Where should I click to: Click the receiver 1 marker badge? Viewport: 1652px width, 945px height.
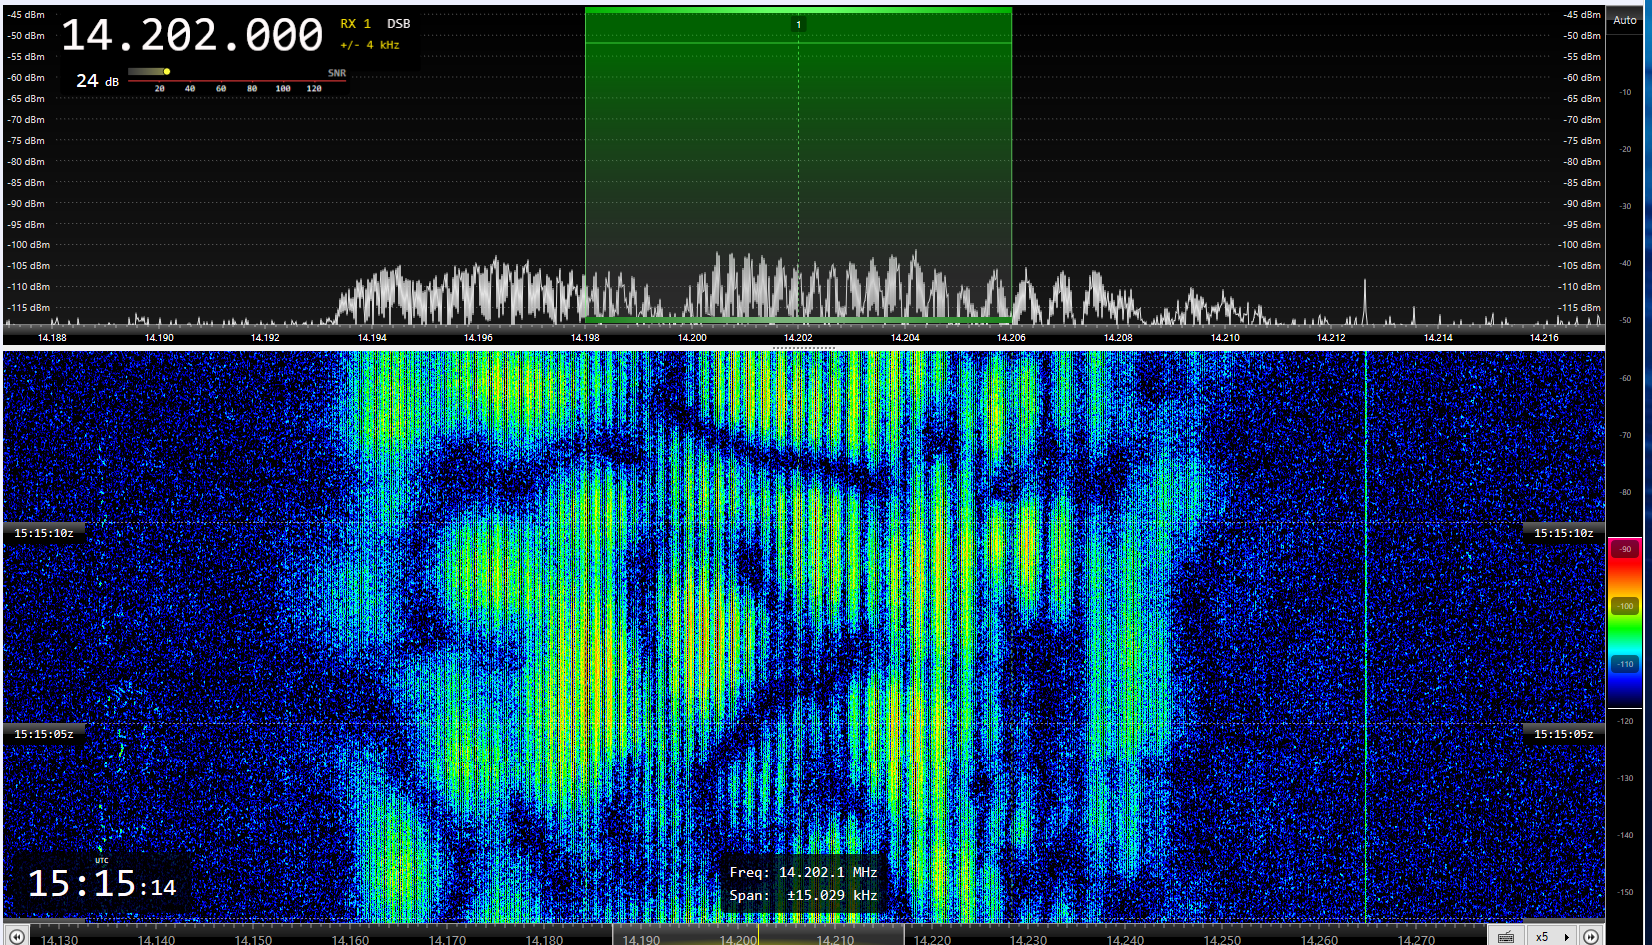(798, 24)
